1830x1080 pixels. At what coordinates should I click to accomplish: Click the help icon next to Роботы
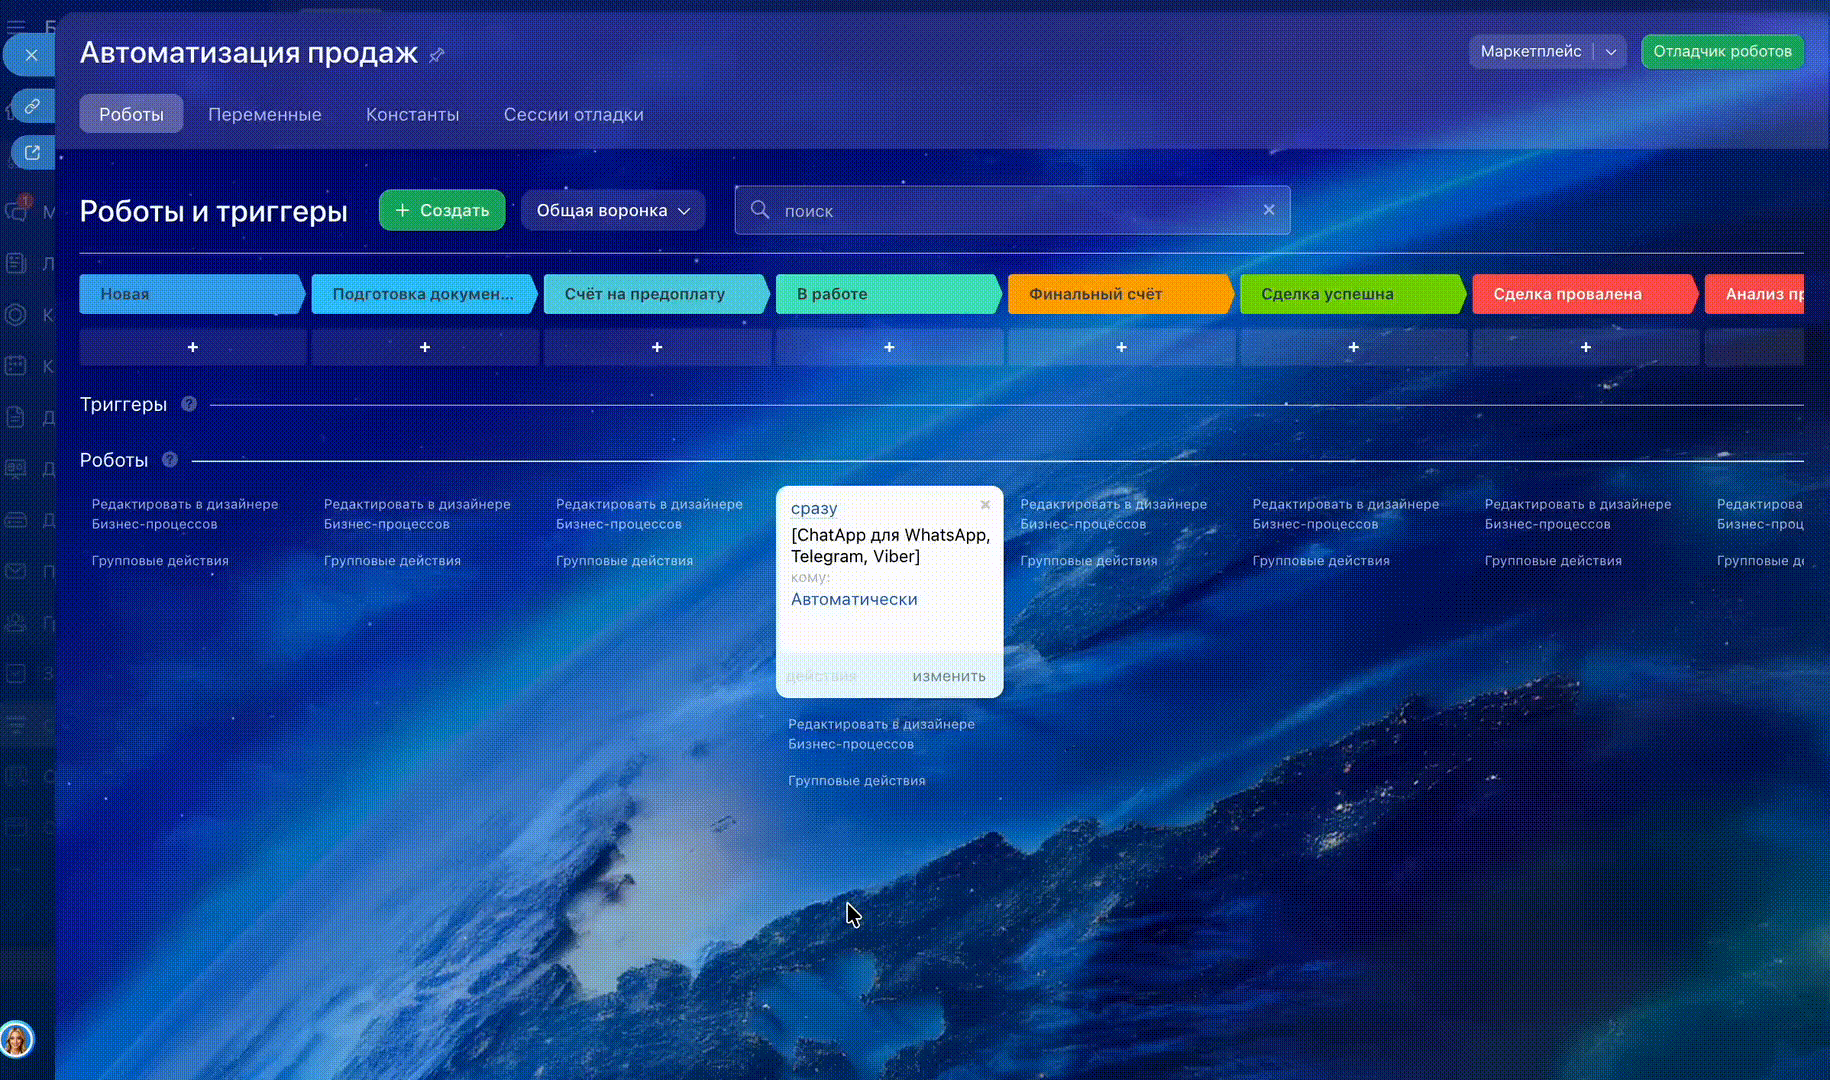coord(170,460)
